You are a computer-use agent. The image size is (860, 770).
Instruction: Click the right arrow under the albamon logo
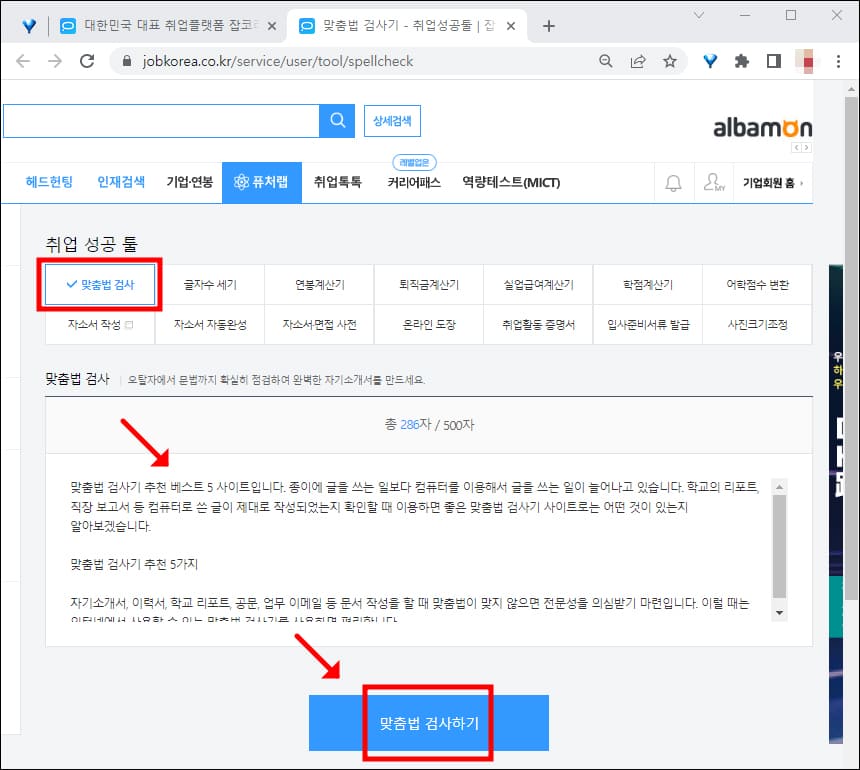[807, 145]
